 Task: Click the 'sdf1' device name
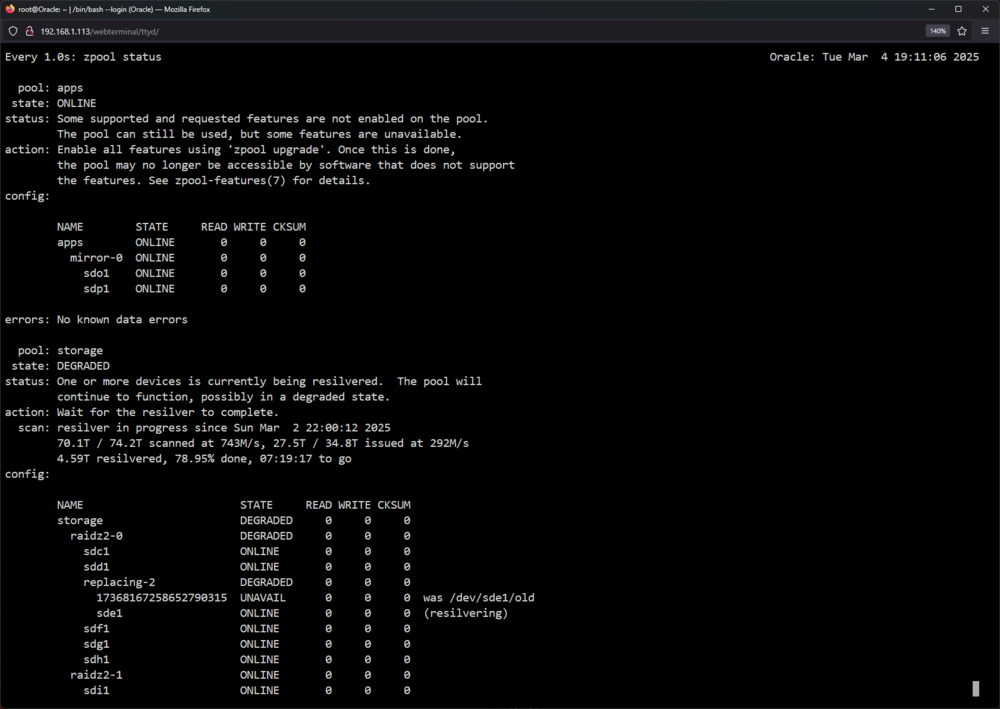(x=96, y=629)
